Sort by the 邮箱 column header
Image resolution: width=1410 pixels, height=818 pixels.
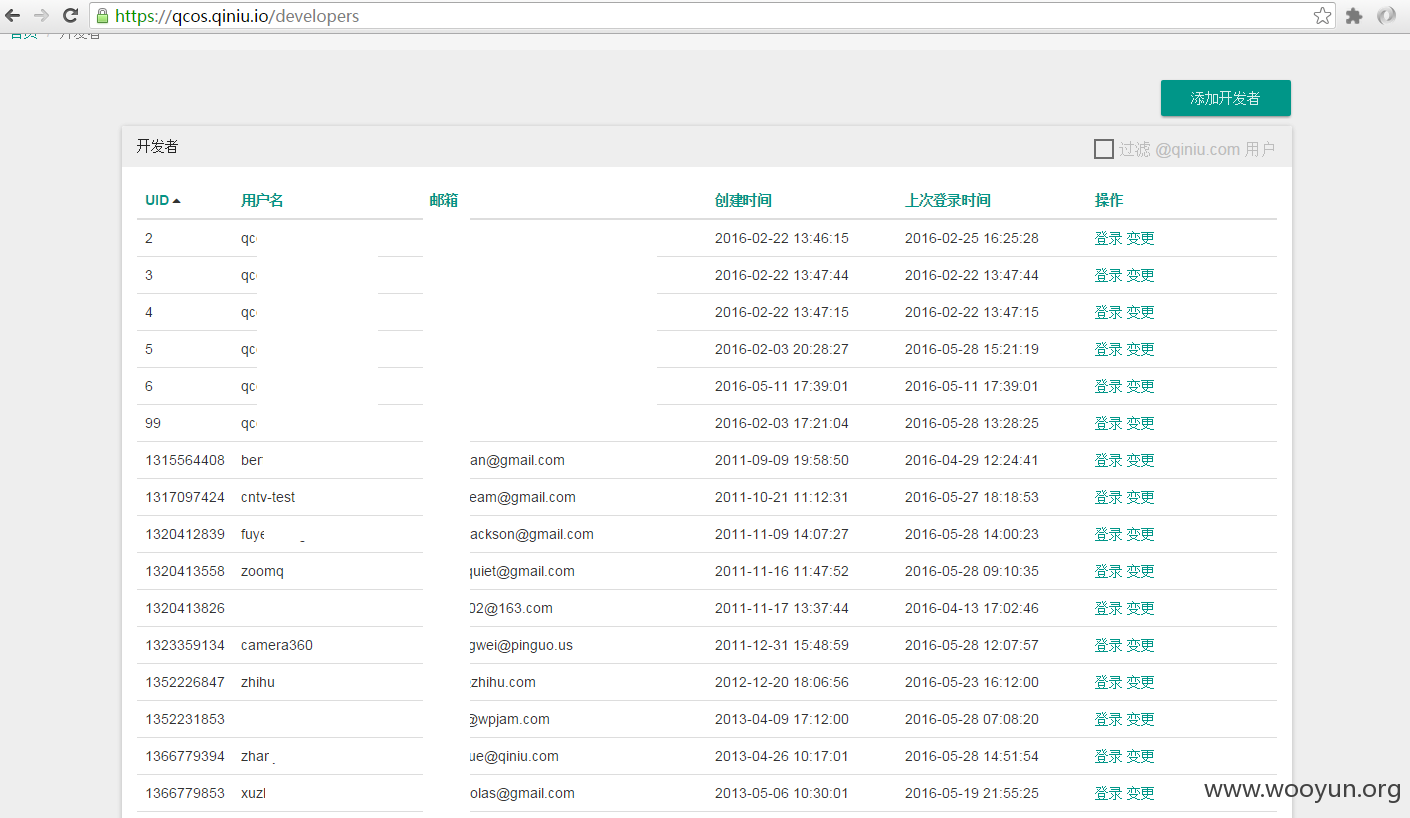[x=444, y=200]
